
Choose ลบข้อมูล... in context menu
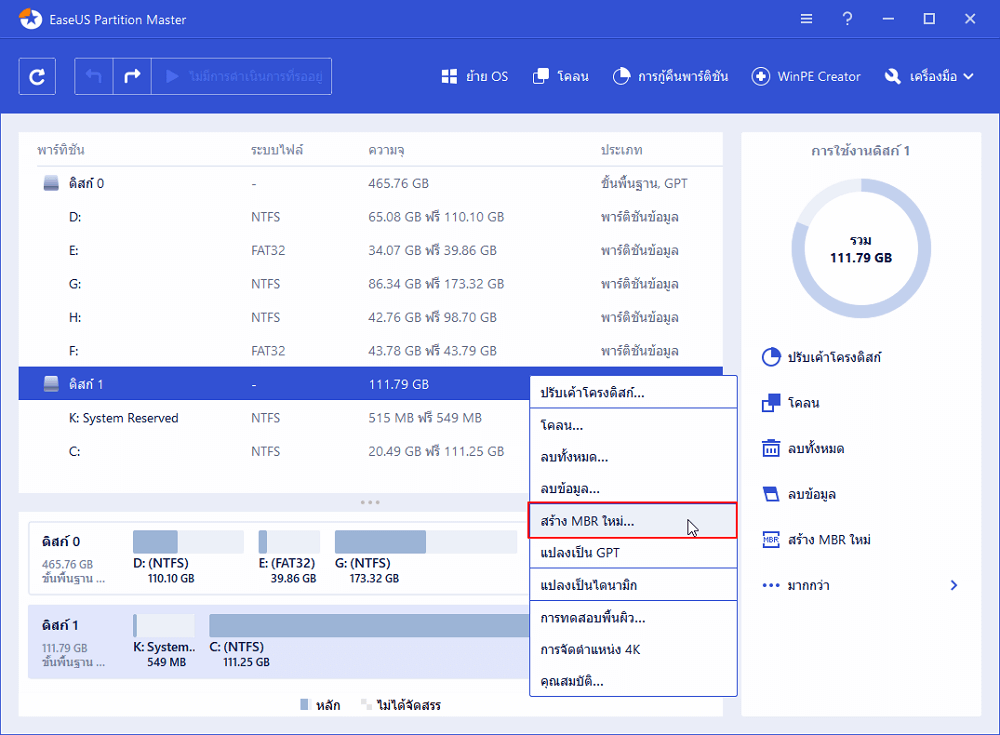point(633,489)
